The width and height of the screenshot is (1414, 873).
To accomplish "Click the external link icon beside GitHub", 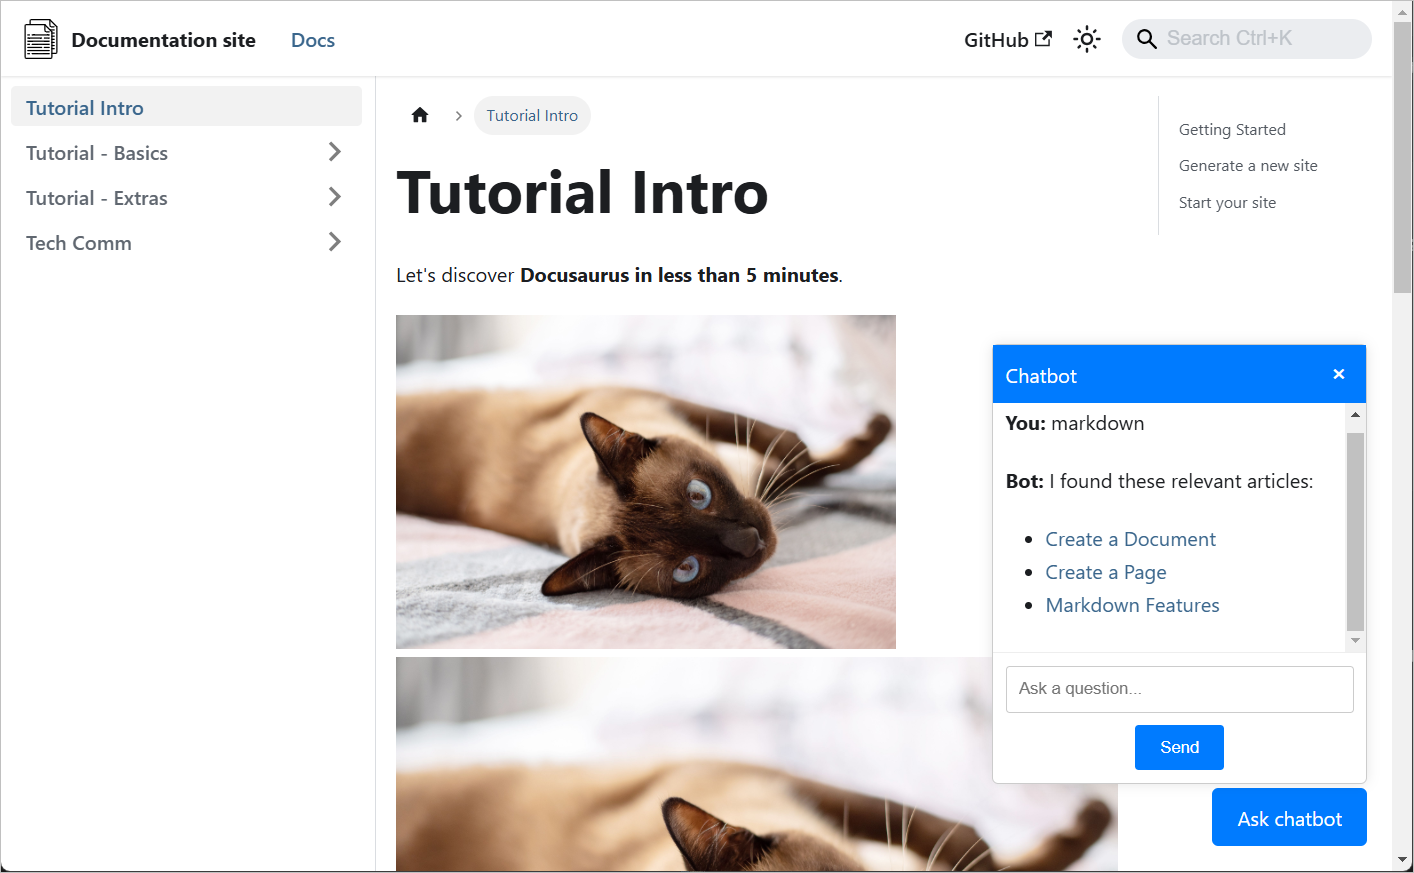I will tap(1043, 38).
